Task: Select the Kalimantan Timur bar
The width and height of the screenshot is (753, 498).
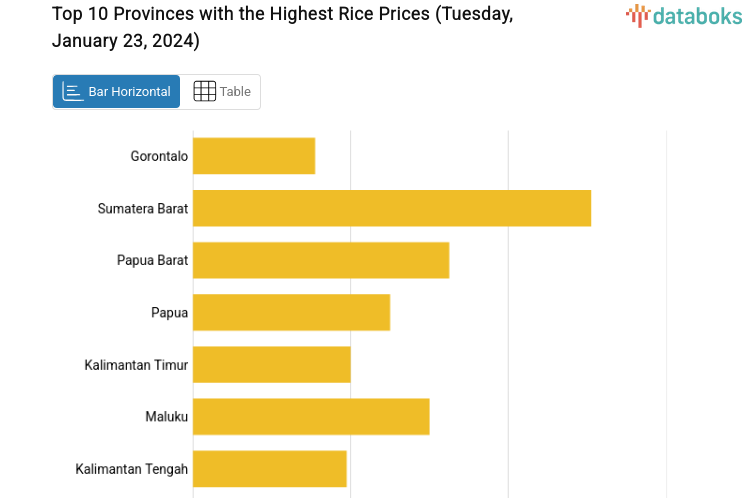Action: (x=271, y=364)
